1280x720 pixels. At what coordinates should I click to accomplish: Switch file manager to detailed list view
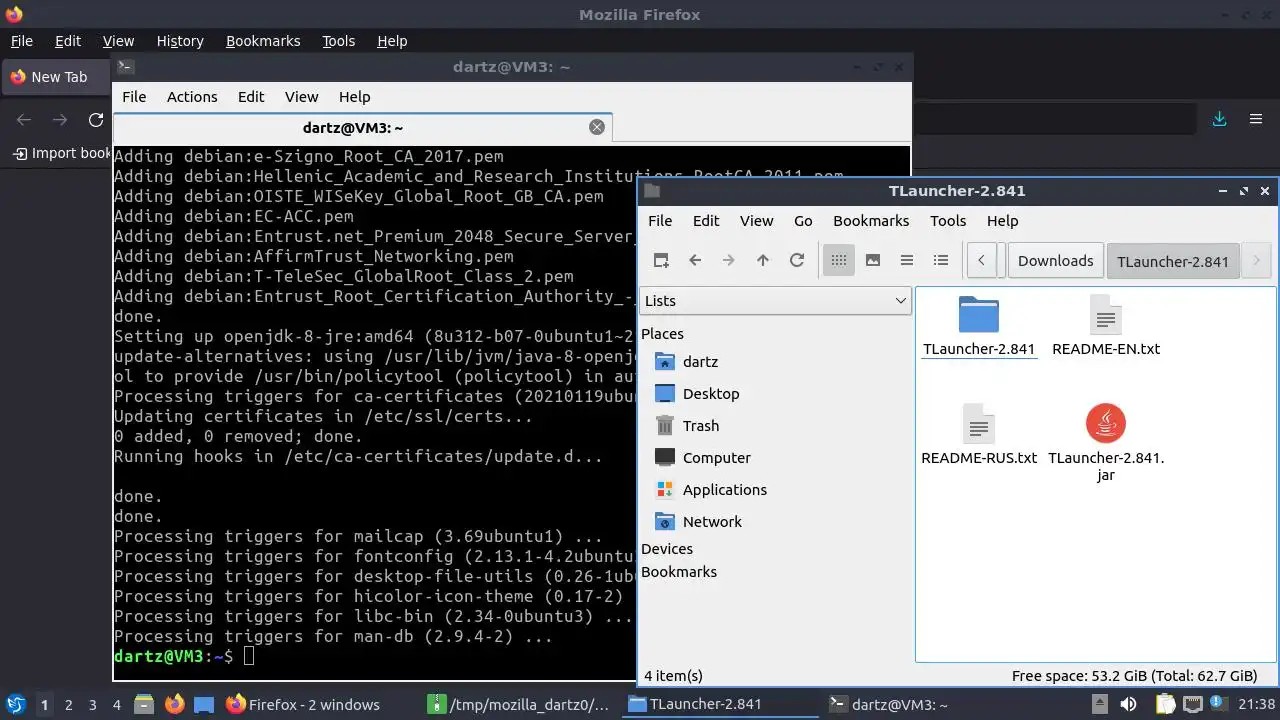941,260
